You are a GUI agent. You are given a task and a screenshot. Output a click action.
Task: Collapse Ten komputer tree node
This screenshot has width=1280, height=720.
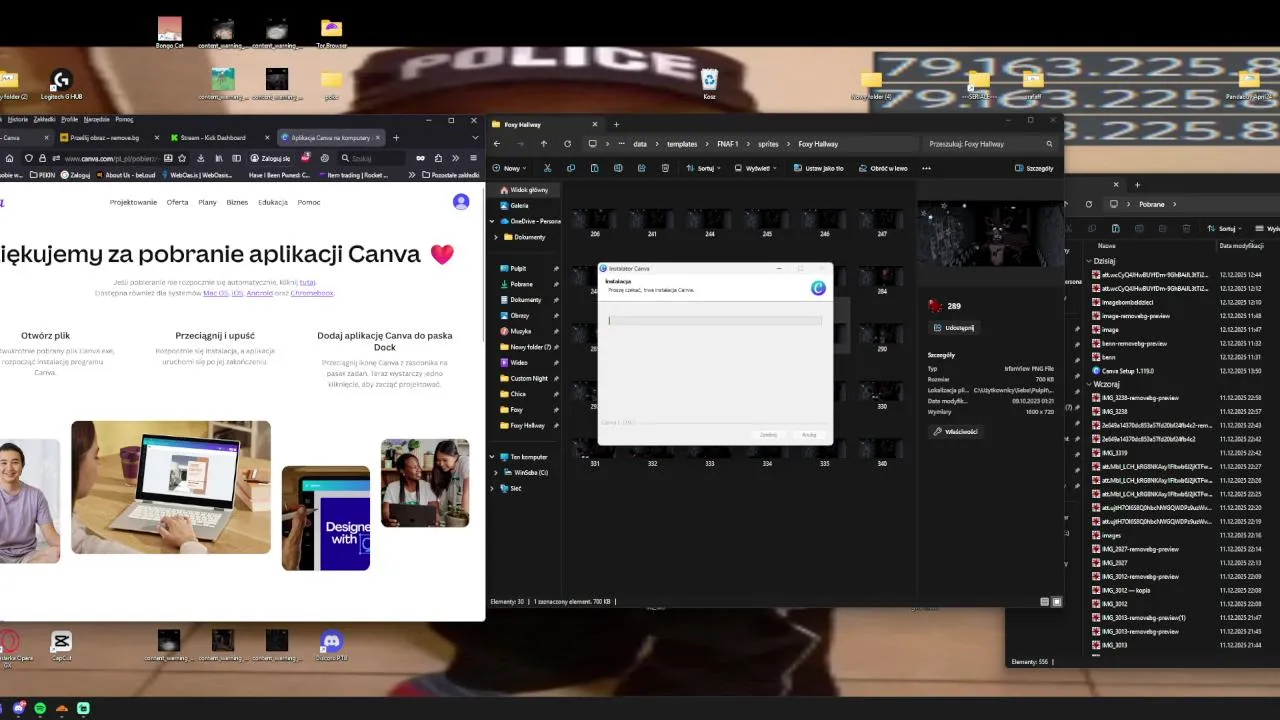(492, 457)
